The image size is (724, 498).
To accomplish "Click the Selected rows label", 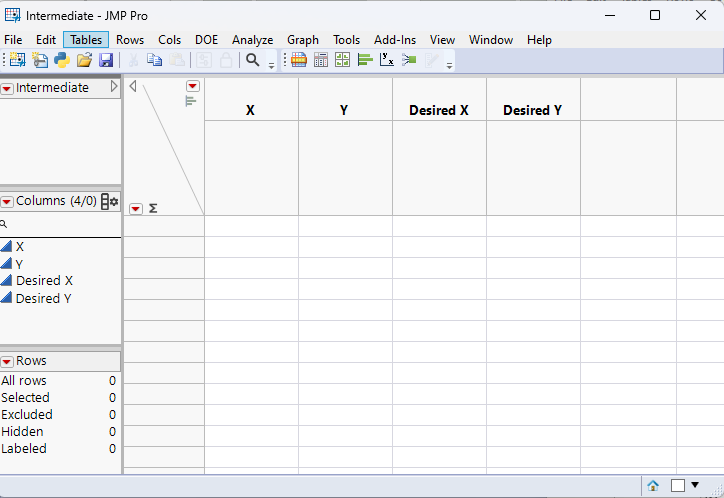I will pyautogui.click(x=25, y=398).
